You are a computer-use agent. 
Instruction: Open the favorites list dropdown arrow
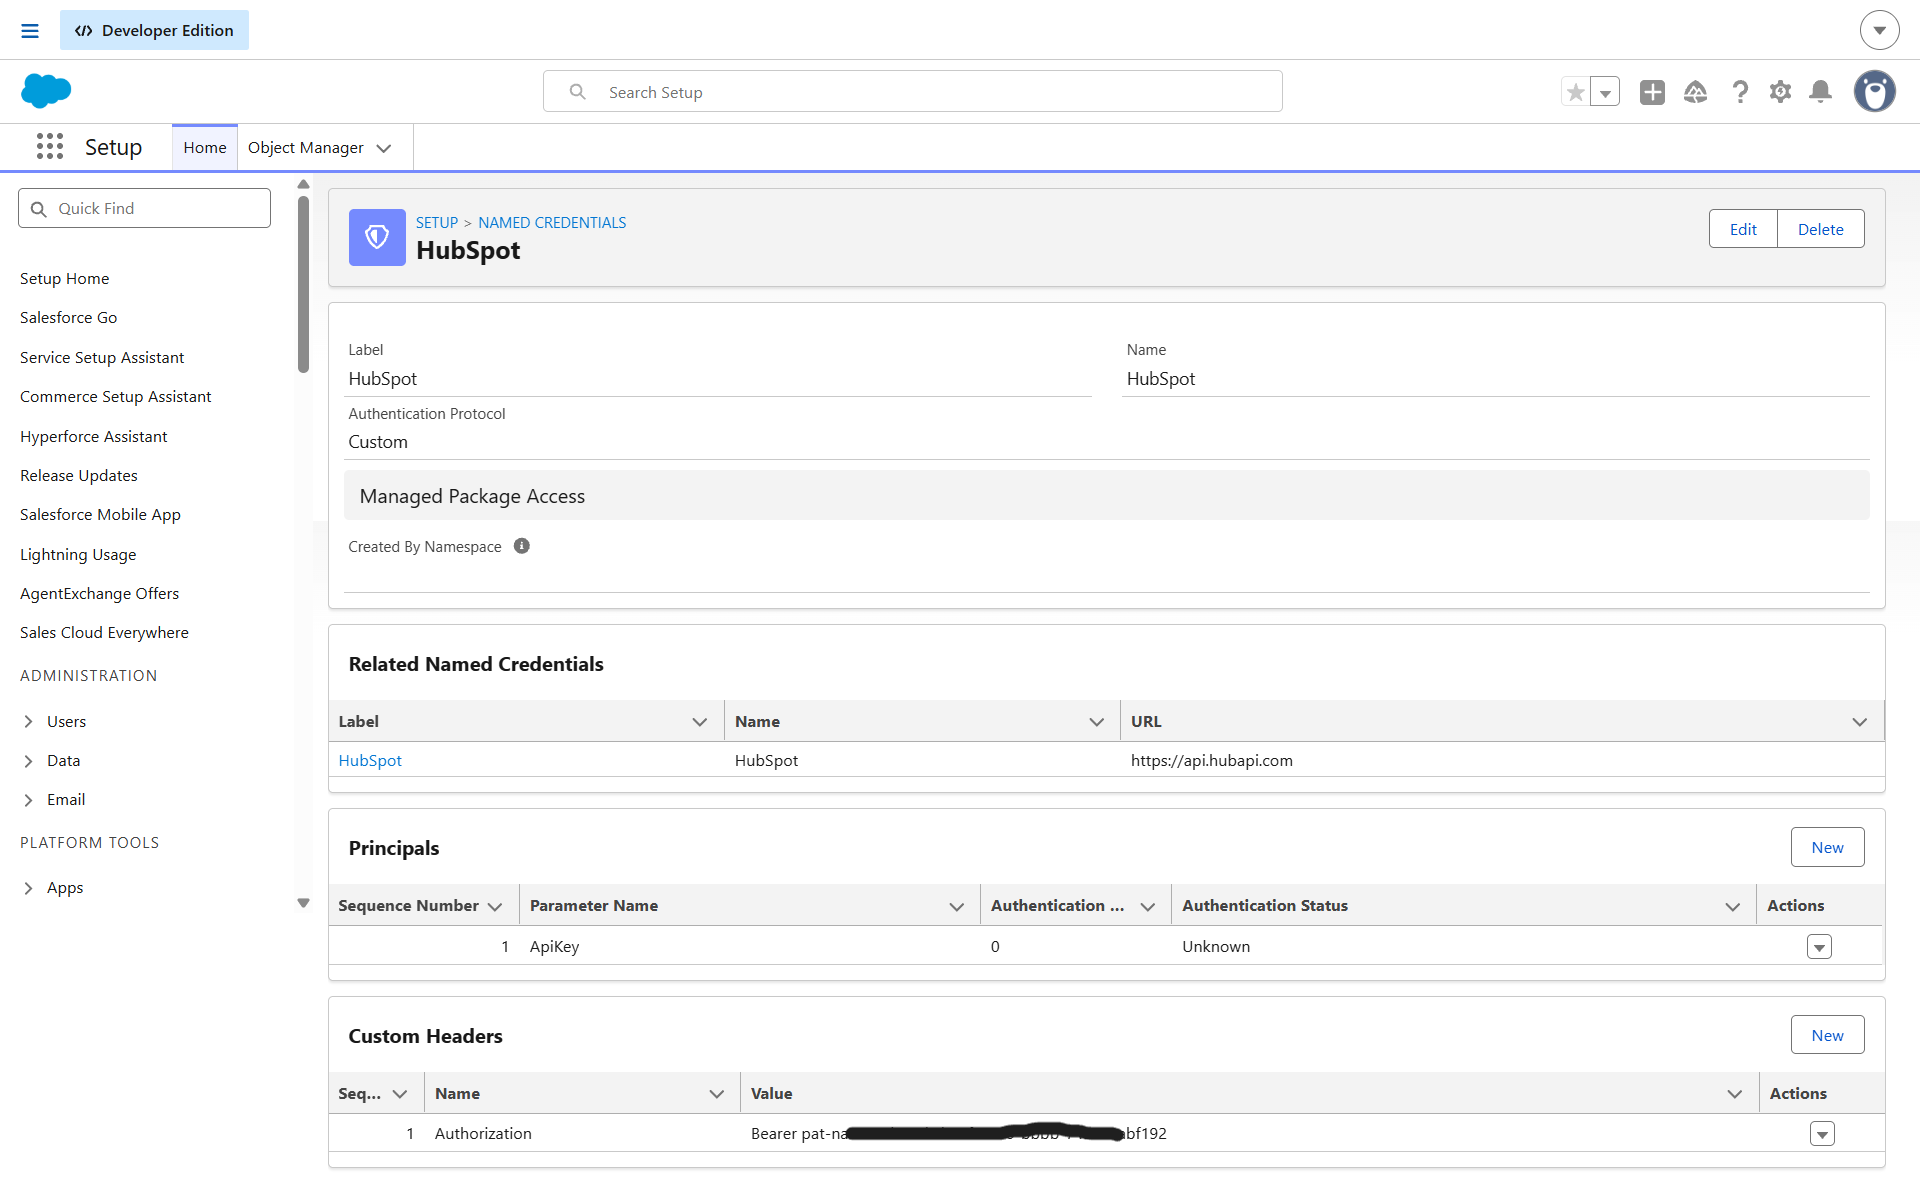(x=1605, y=92)
